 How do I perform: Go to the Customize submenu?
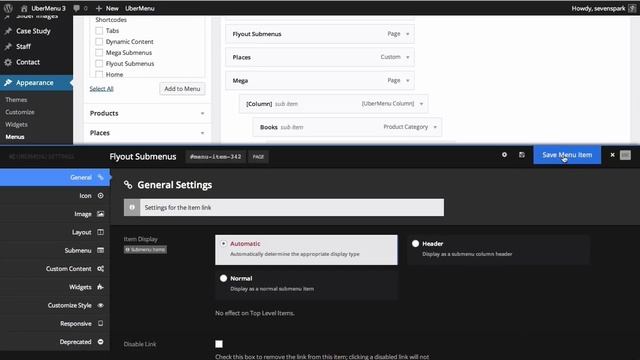pyautogui.click(x=20, y=112)
